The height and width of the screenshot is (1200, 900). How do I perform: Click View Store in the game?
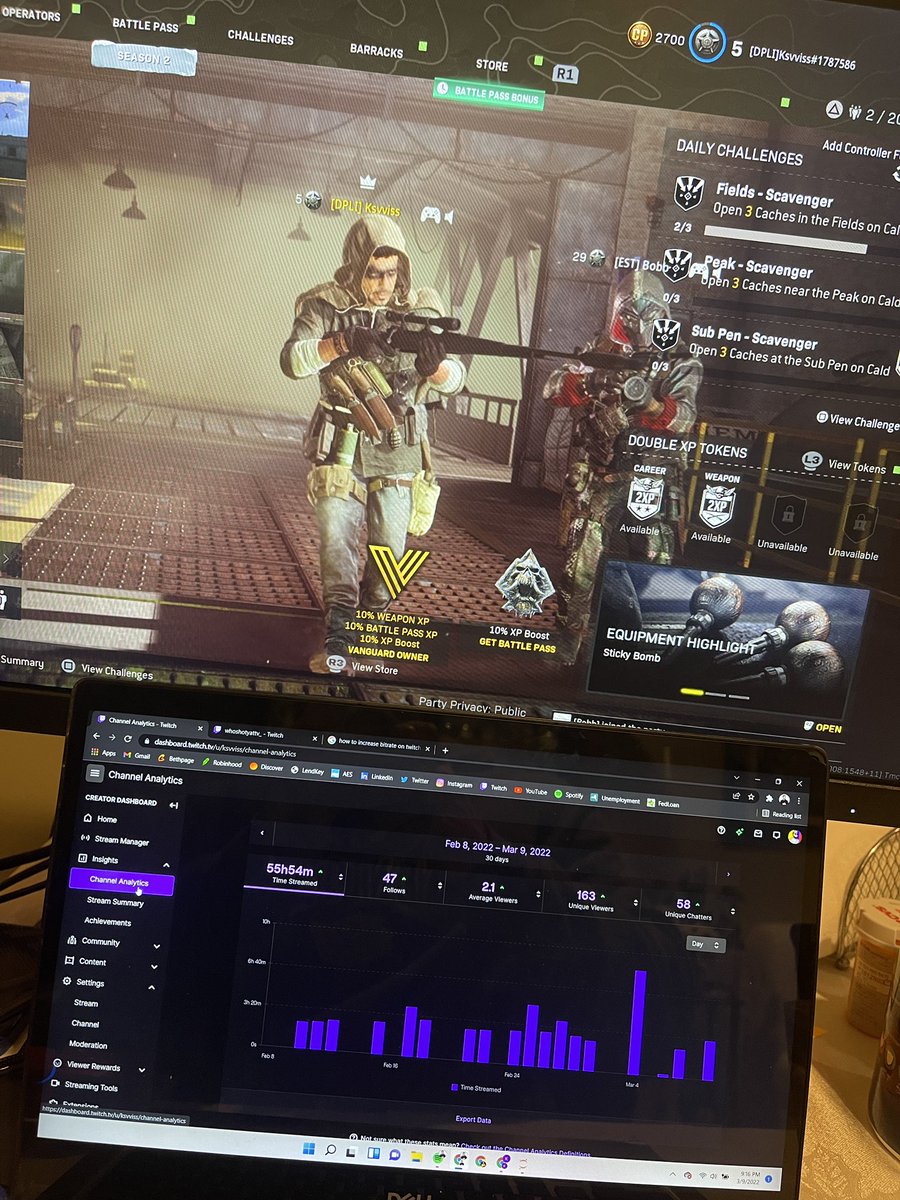pyautogui.click(x=364, y=667)
